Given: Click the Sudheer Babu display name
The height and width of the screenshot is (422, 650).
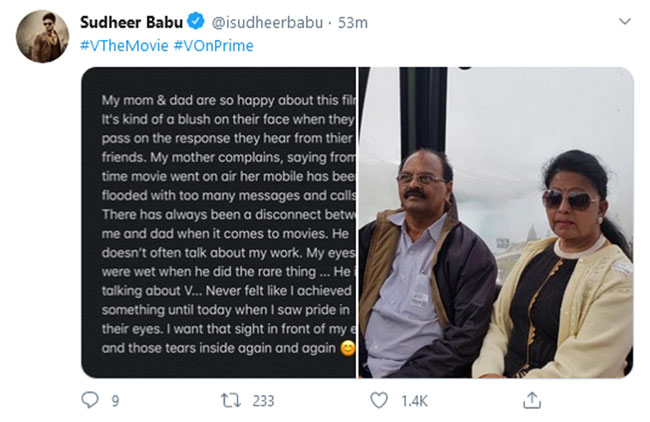Looking at the screenshot, I should pos(127,23).
